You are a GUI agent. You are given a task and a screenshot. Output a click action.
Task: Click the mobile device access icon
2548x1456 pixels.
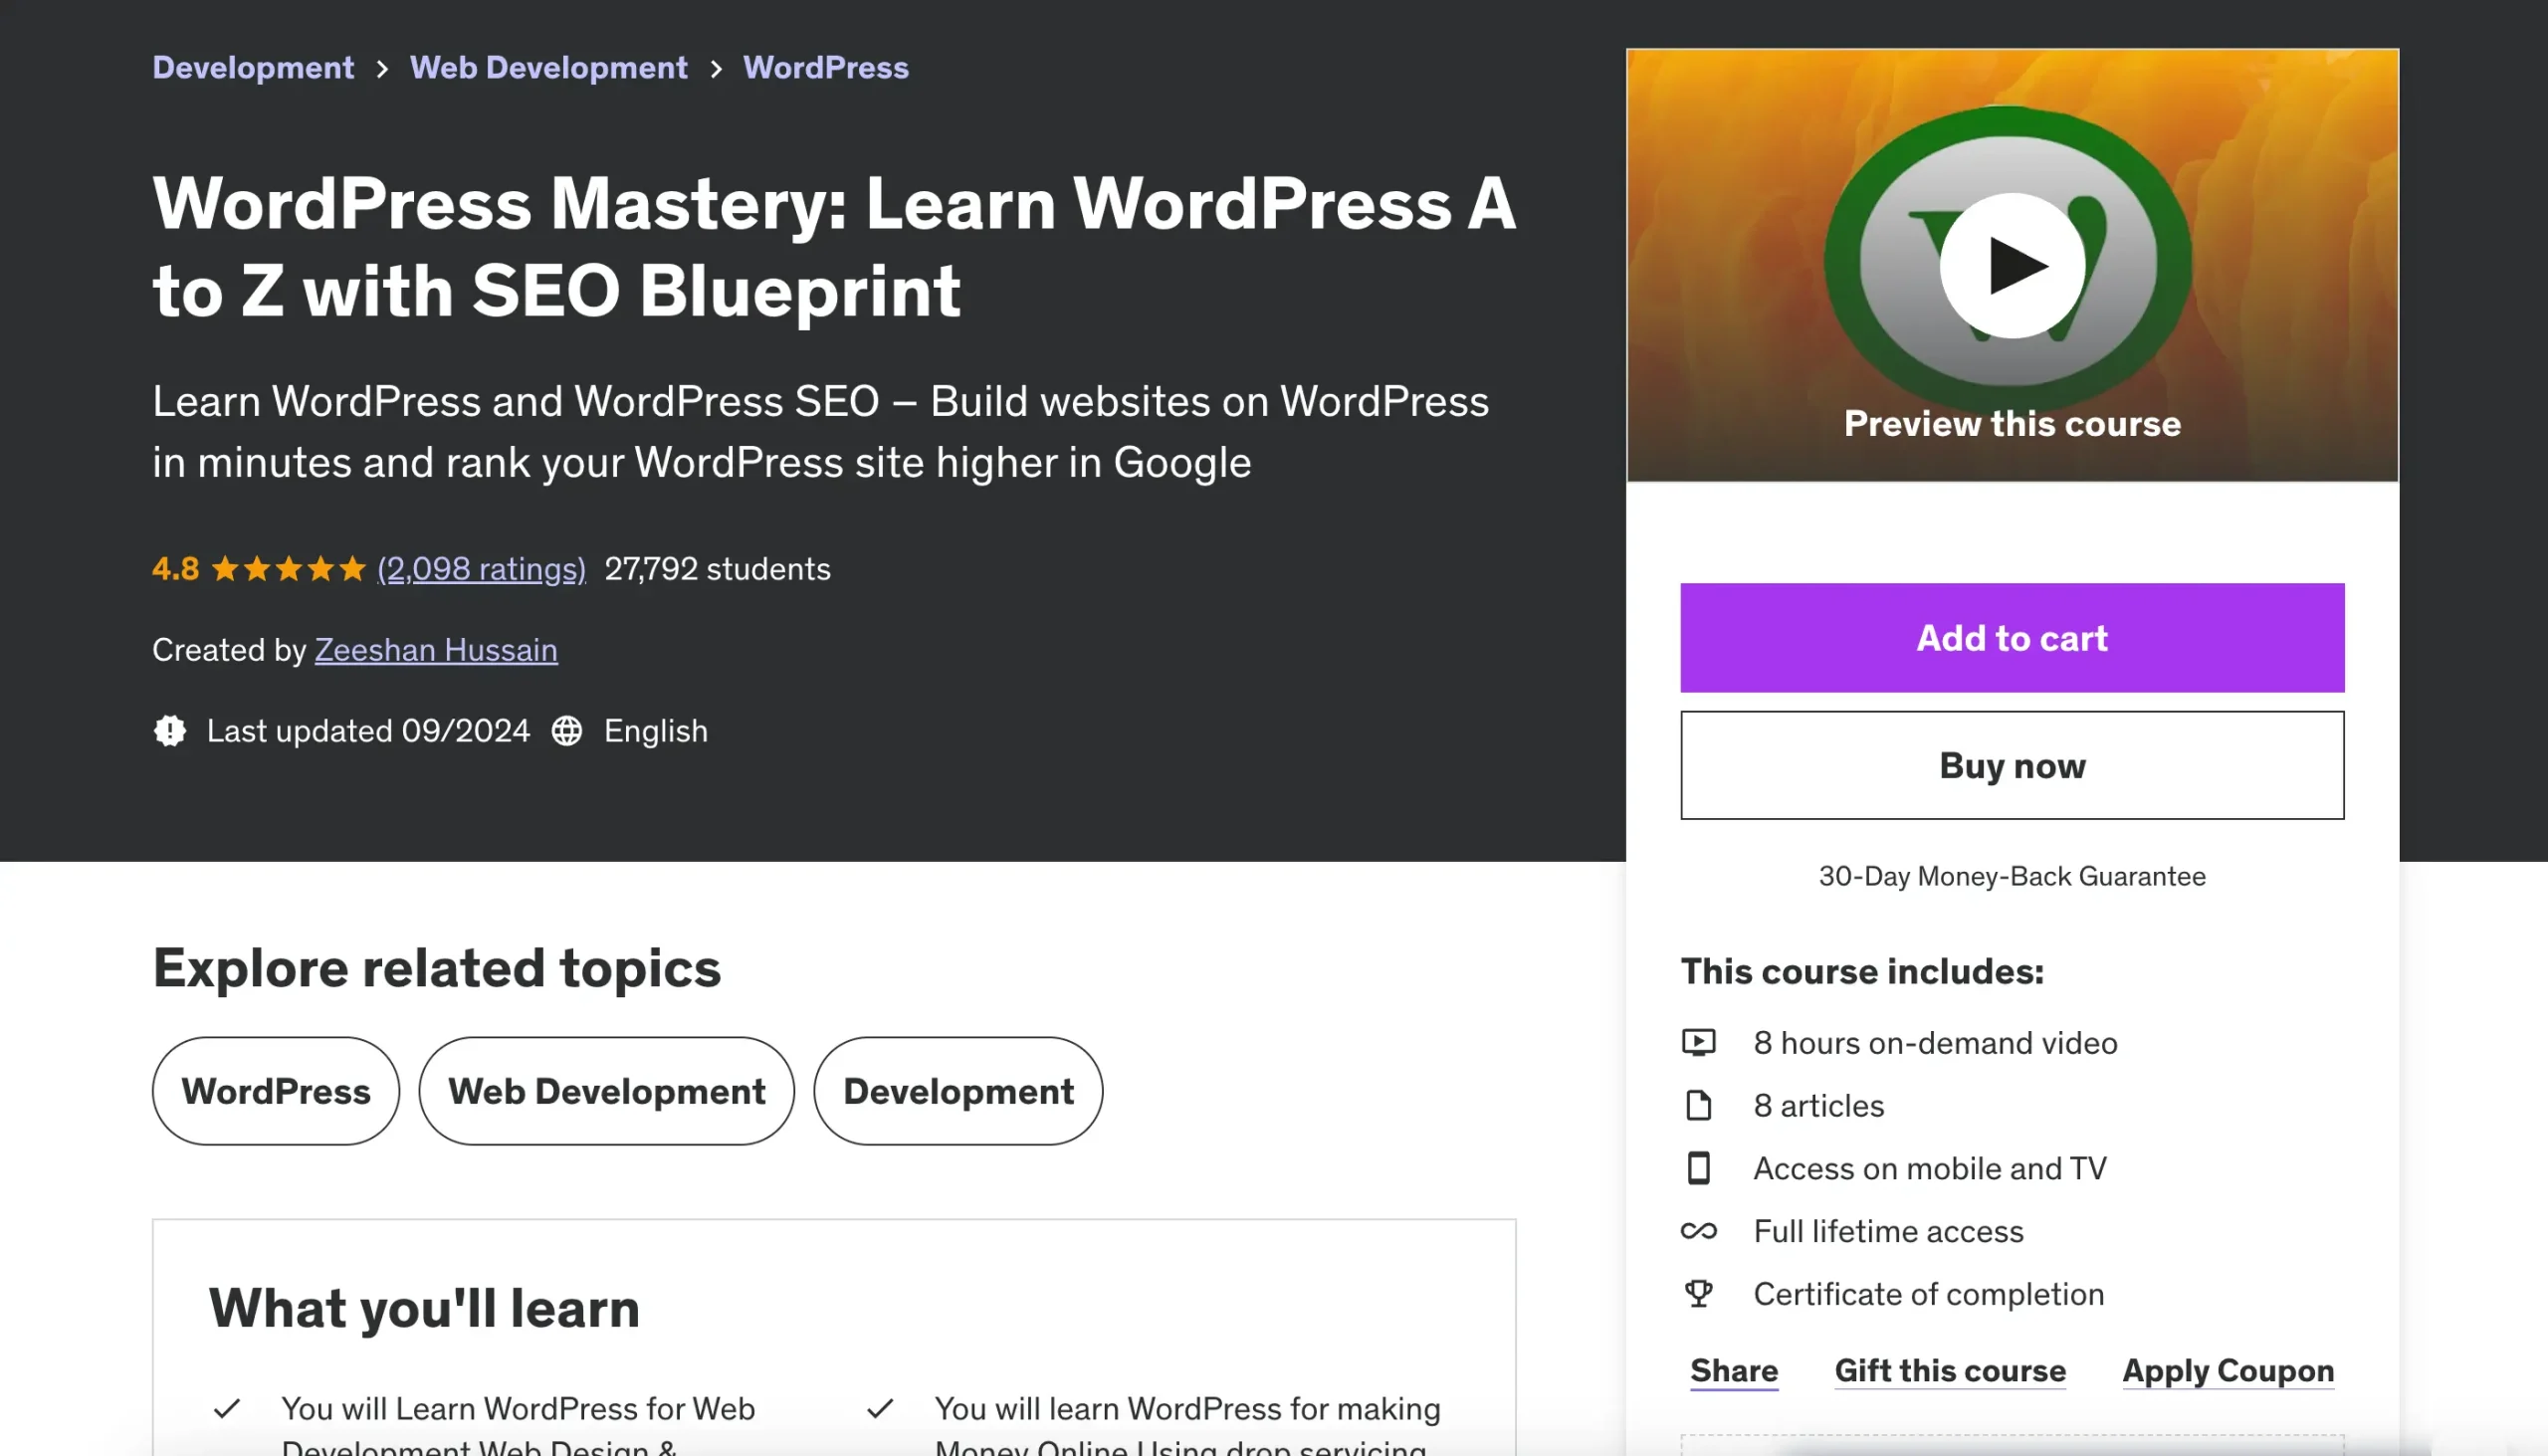coord(1698,1168)
